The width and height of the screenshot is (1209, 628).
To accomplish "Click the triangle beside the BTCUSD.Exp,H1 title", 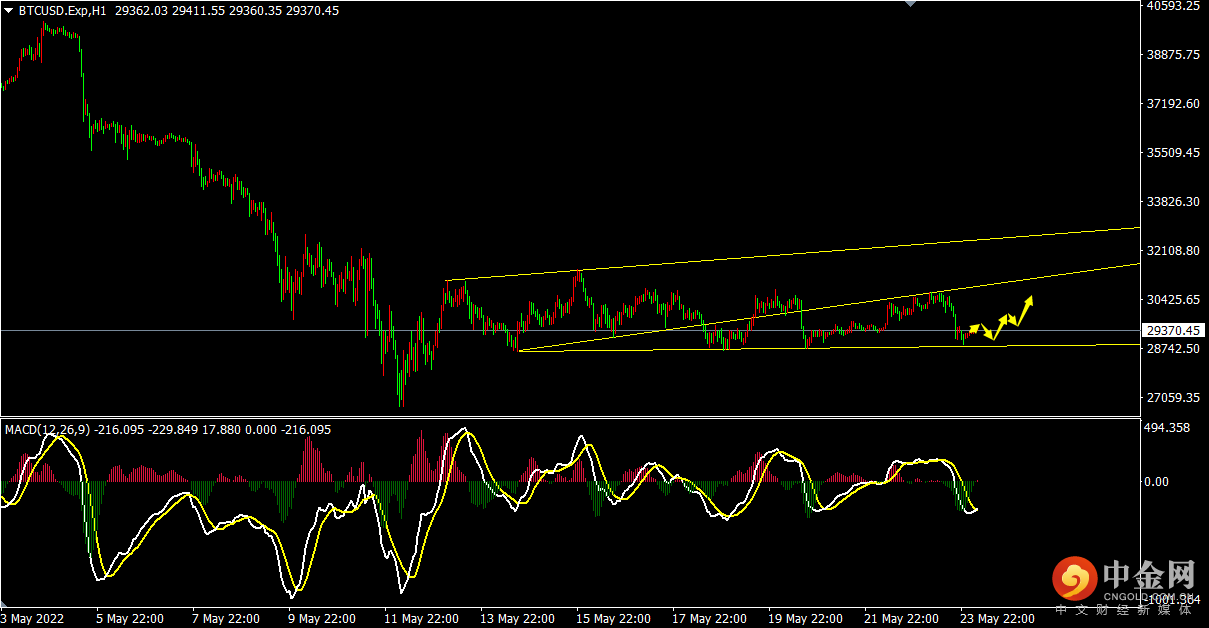I will (x=9, y=11).
